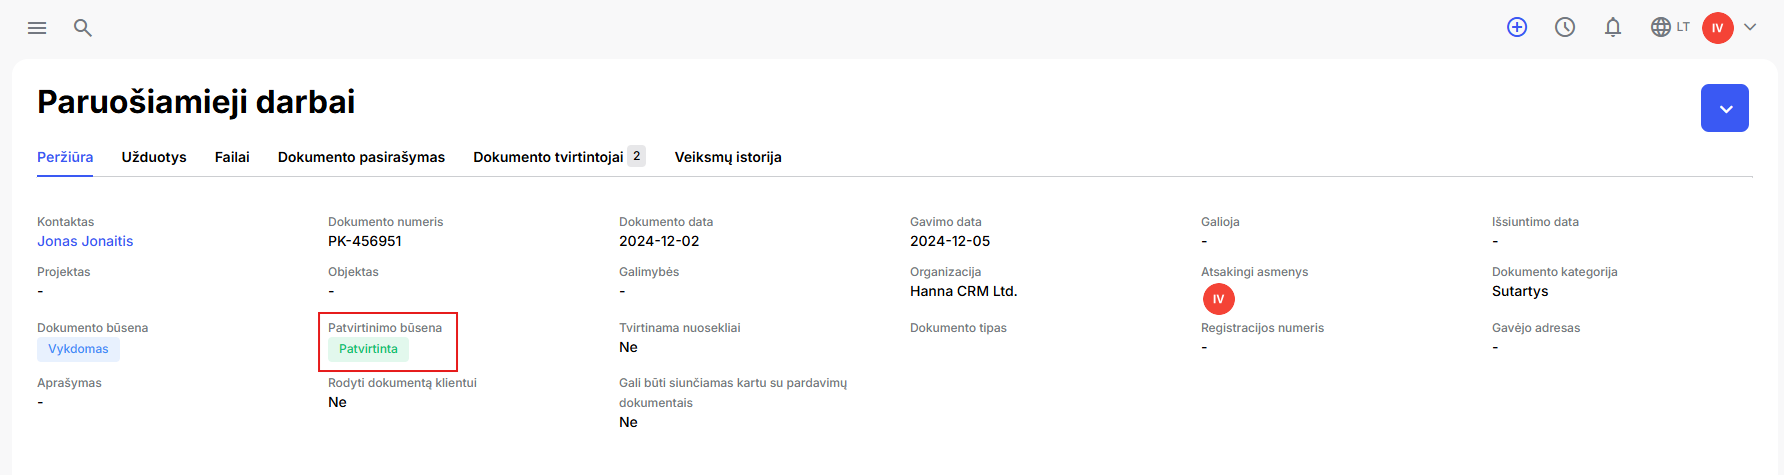This screenshot has height=475, width=1784.
Task: Click the blue plus create icon
Action: click(1517, 27)
